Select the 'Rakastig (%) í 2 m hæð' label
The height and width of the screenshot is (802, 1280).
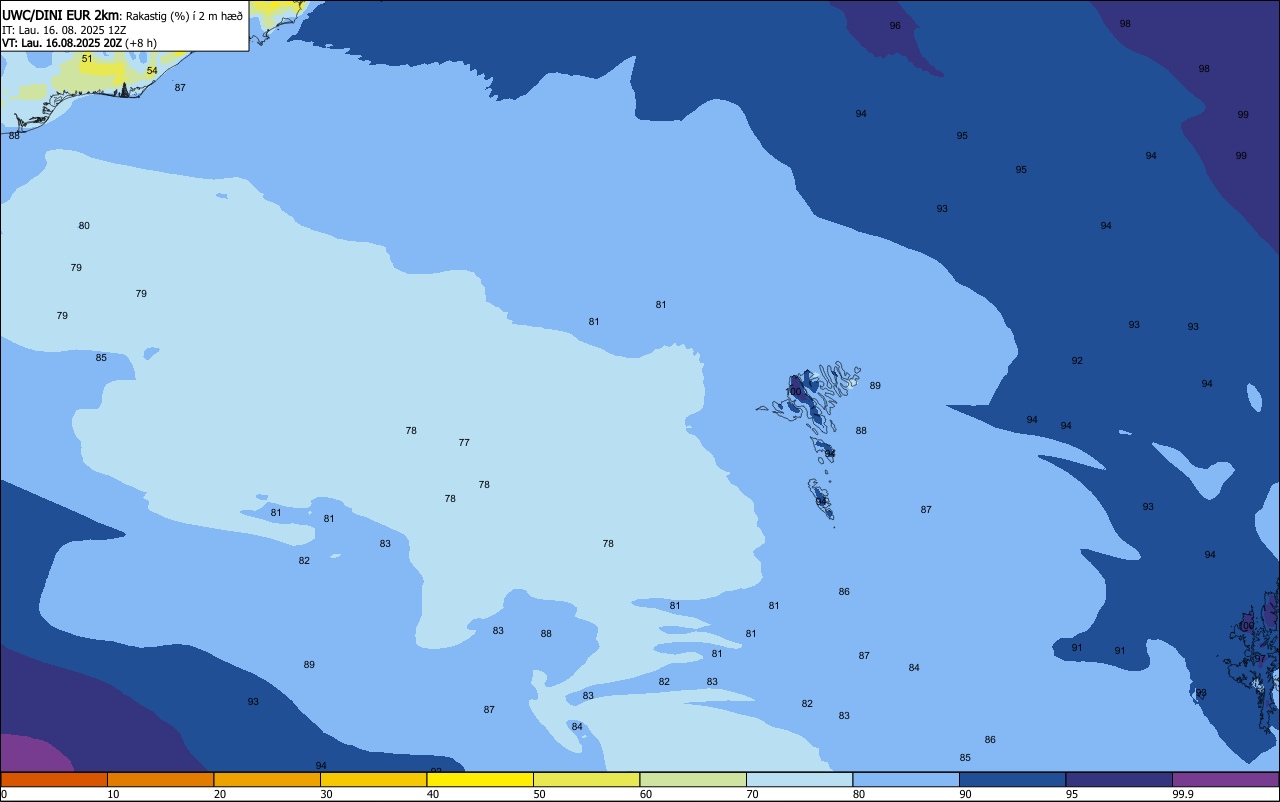[184, 16]
